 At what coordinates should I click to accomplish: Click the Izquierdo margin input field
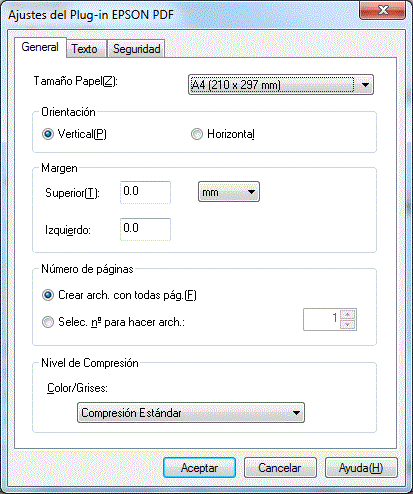[145, 229]
